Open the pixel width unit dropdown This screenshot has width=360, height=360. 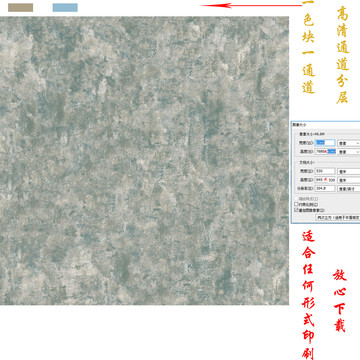pos(349,143)
